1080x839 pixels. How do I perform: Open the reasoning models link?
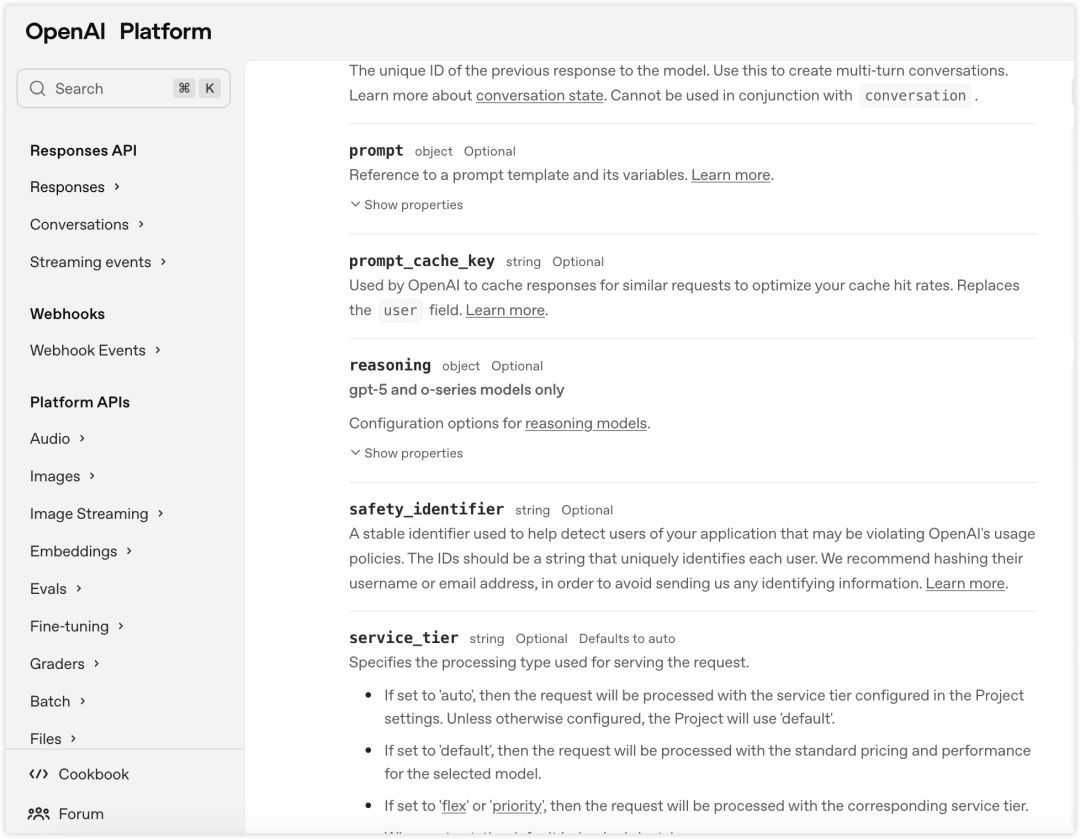586,423
